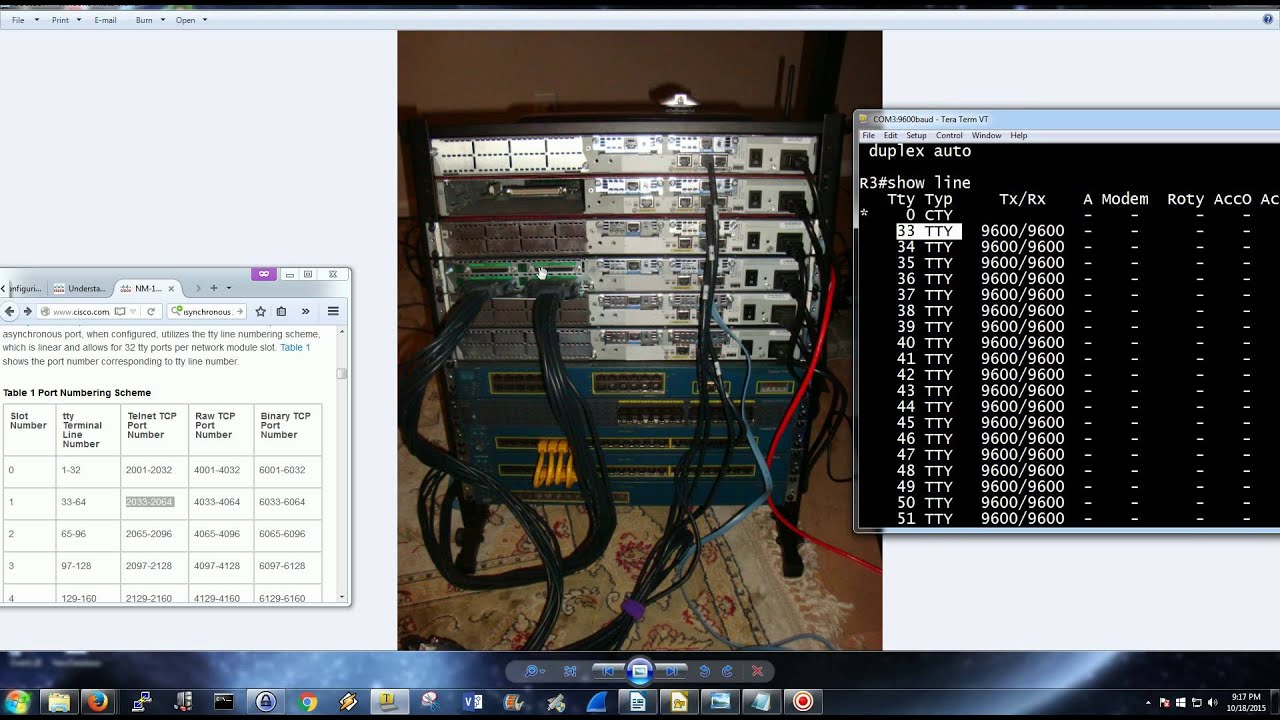Click the Visio taskbar icon

472,702
